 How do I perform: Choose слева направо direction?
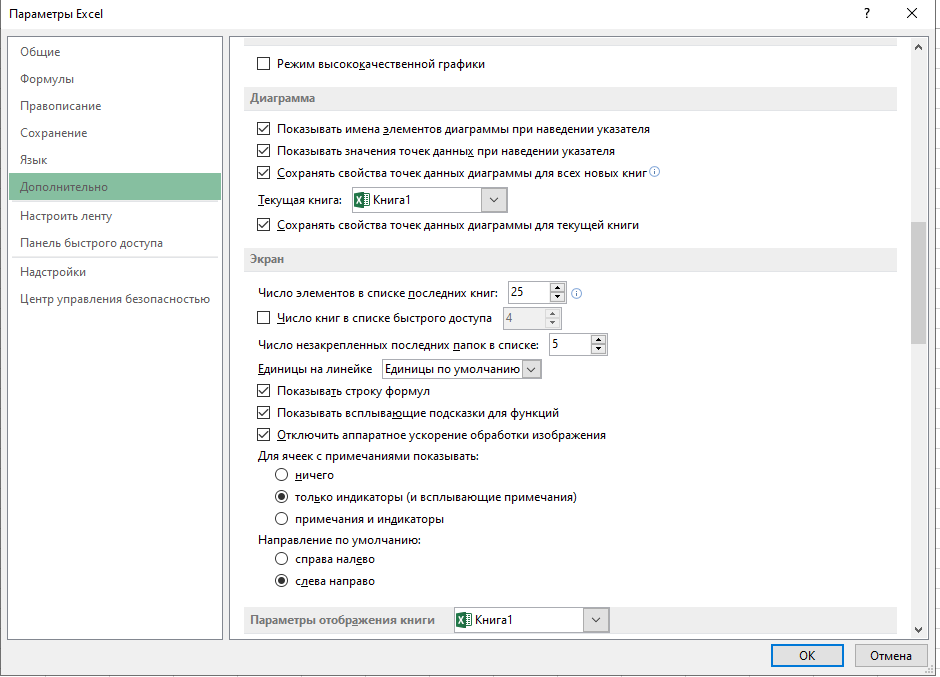(281, 581)
